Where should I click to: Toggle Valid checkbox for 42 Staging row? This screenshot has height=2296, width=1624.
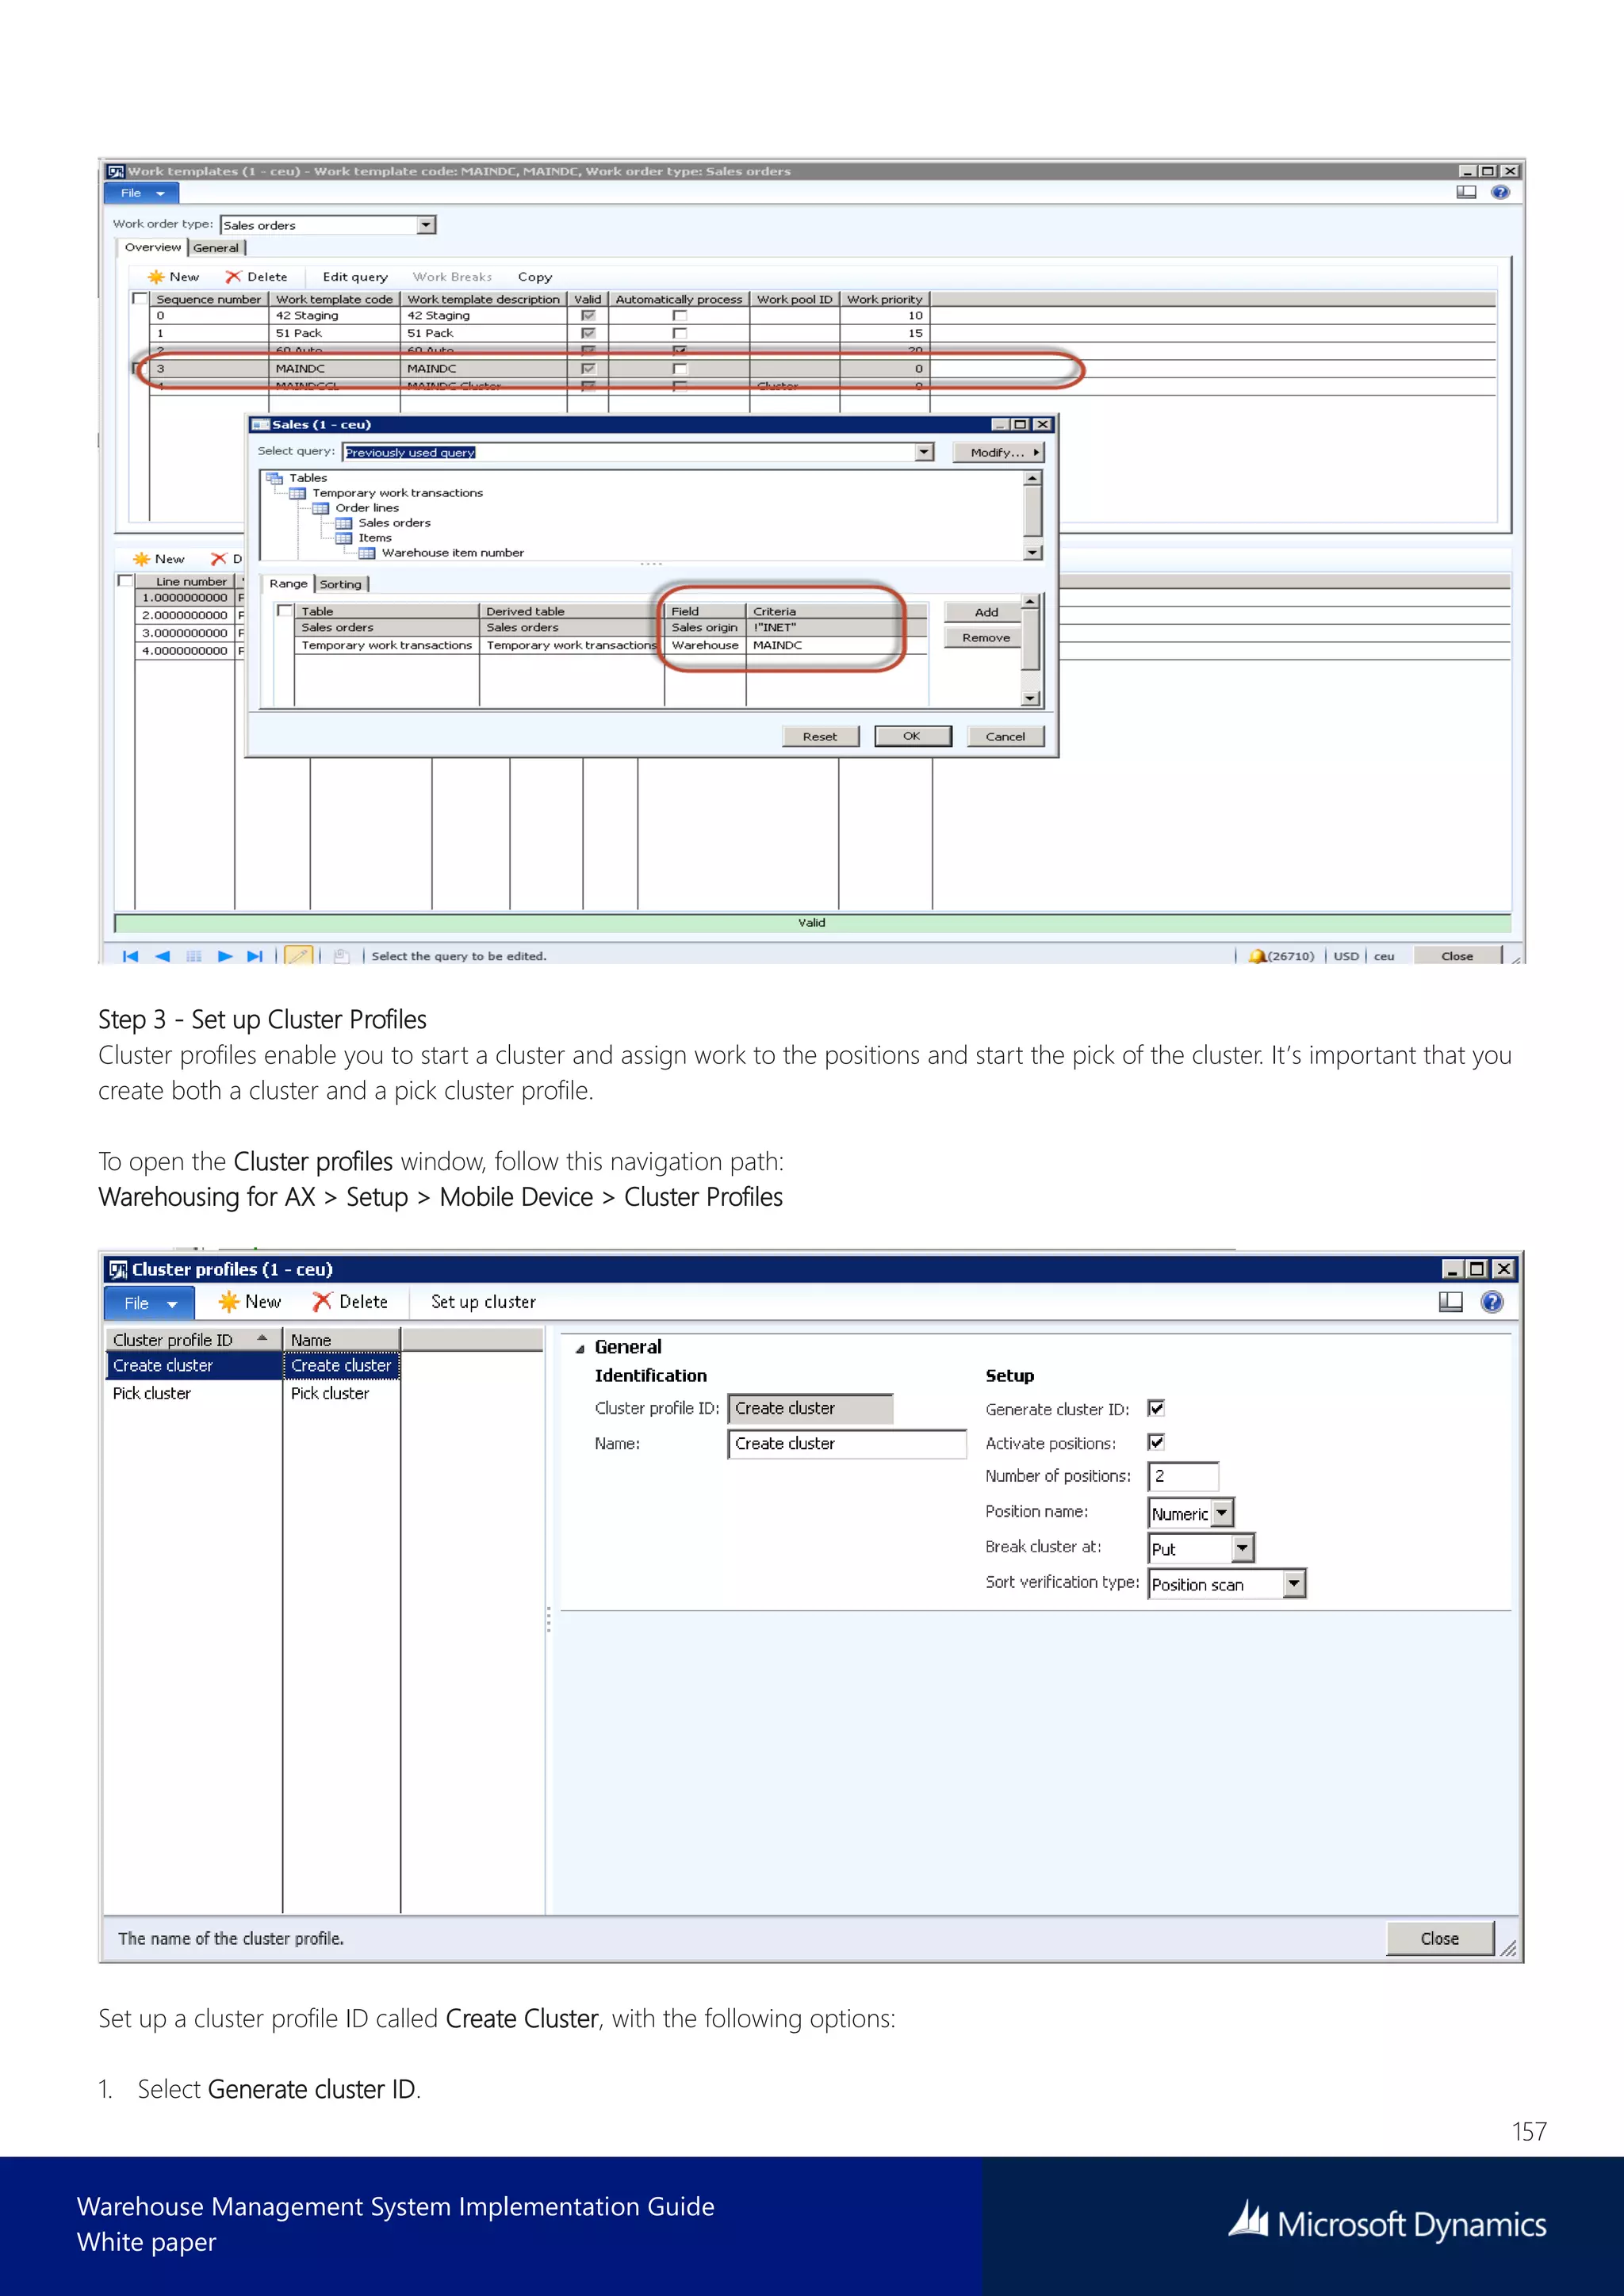click(588, 316)
